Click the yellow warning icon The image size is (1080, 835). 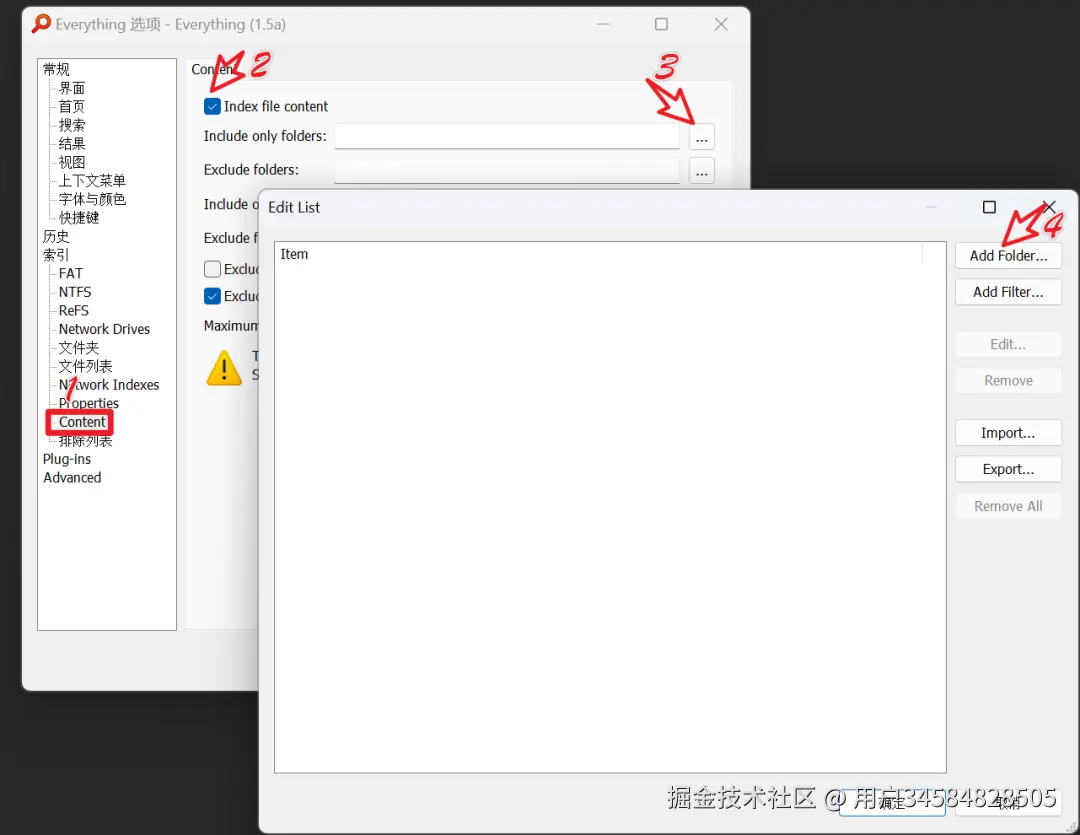[x=224, y=368]
